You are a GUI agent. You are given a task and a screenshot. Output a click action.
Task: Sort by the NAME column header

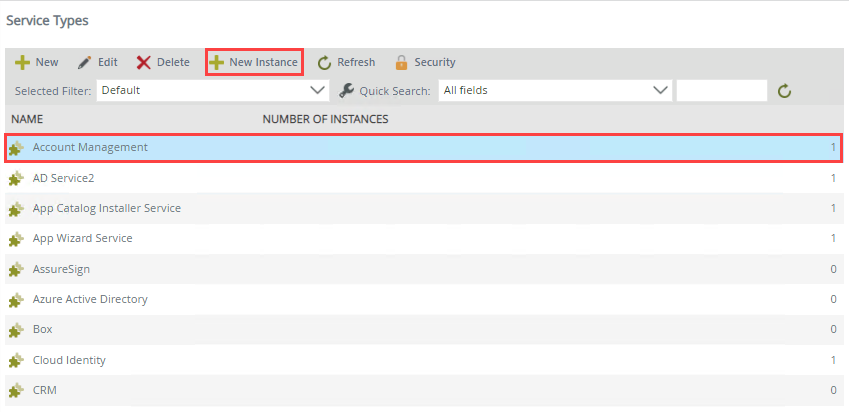tap(27, 119)
